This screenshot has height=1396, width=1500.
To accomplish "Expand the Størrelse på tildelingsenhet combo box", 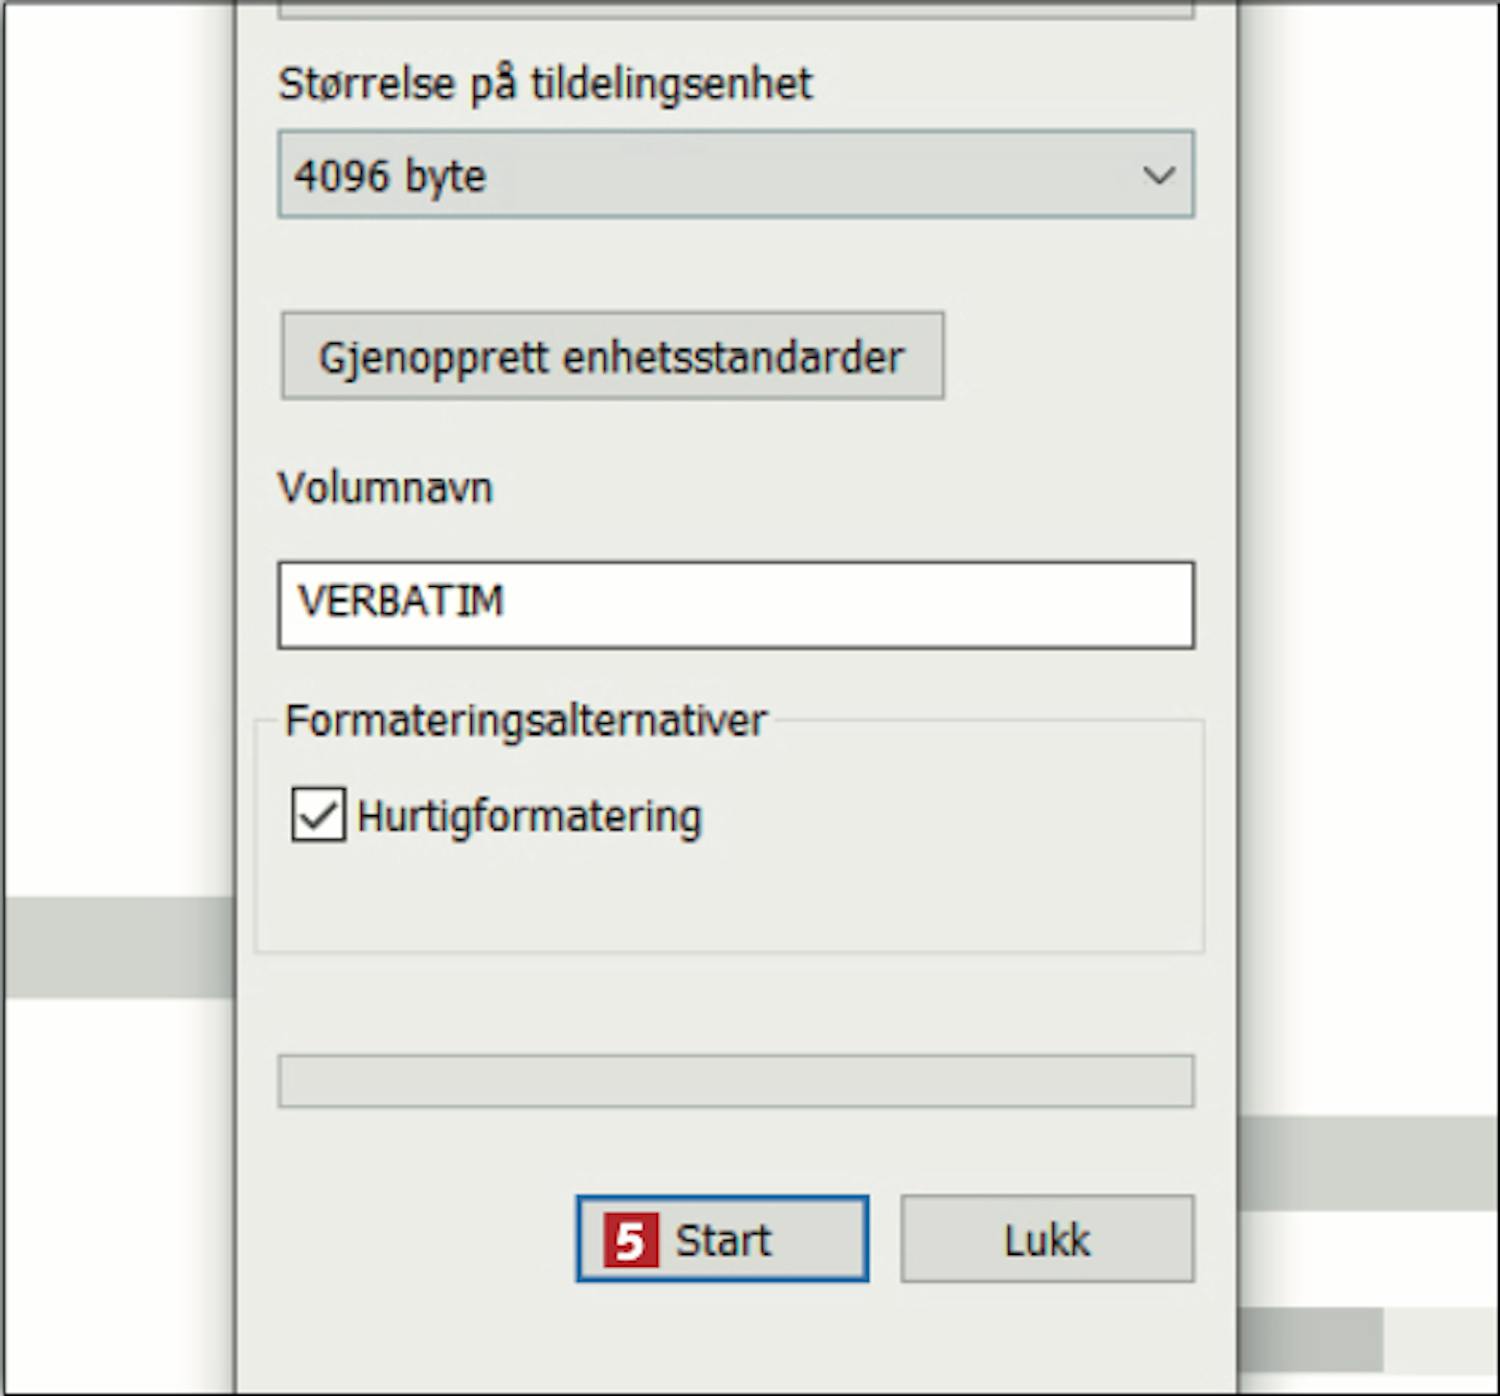I will 736,174.
